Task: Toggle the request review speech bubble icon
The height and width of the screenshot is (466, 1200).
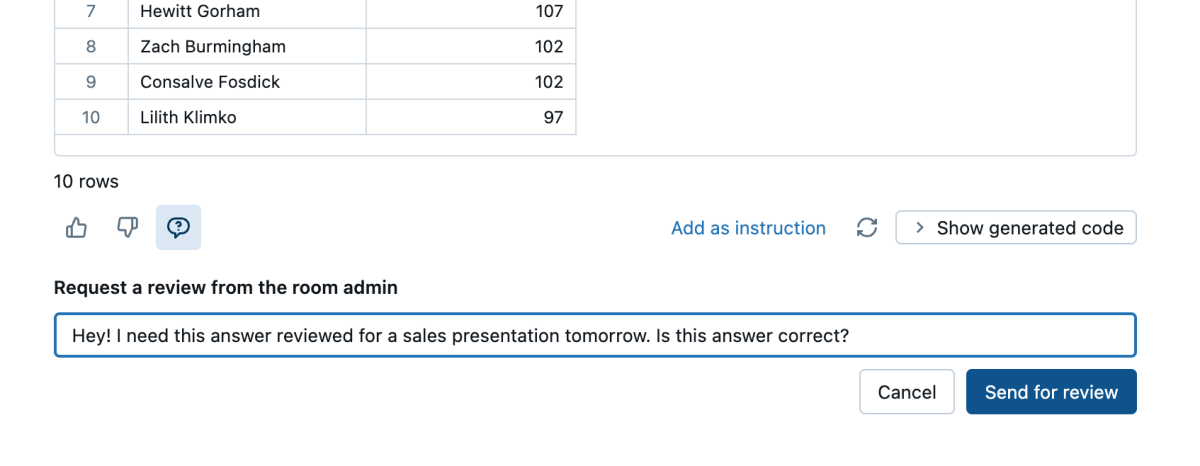Action: [x=178, y=228]
